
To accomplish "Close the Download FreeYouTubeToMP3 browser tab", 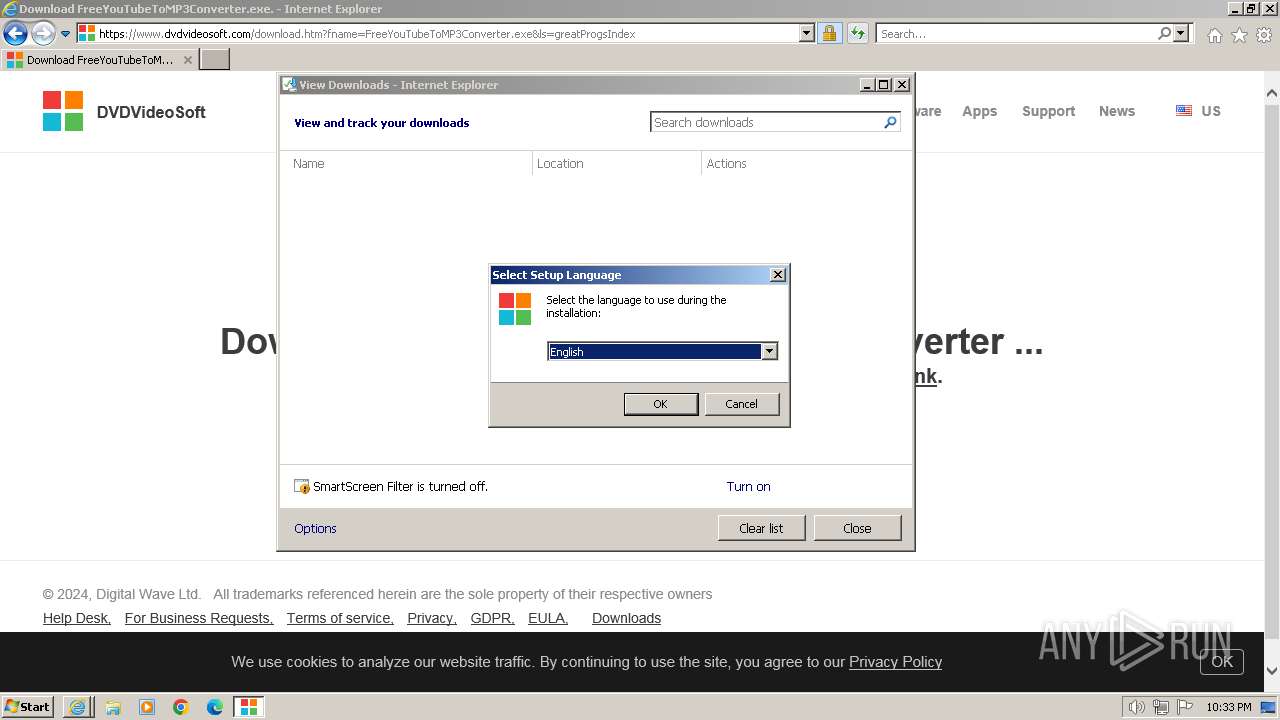I will pyautogui.click(x=187, y=60).
